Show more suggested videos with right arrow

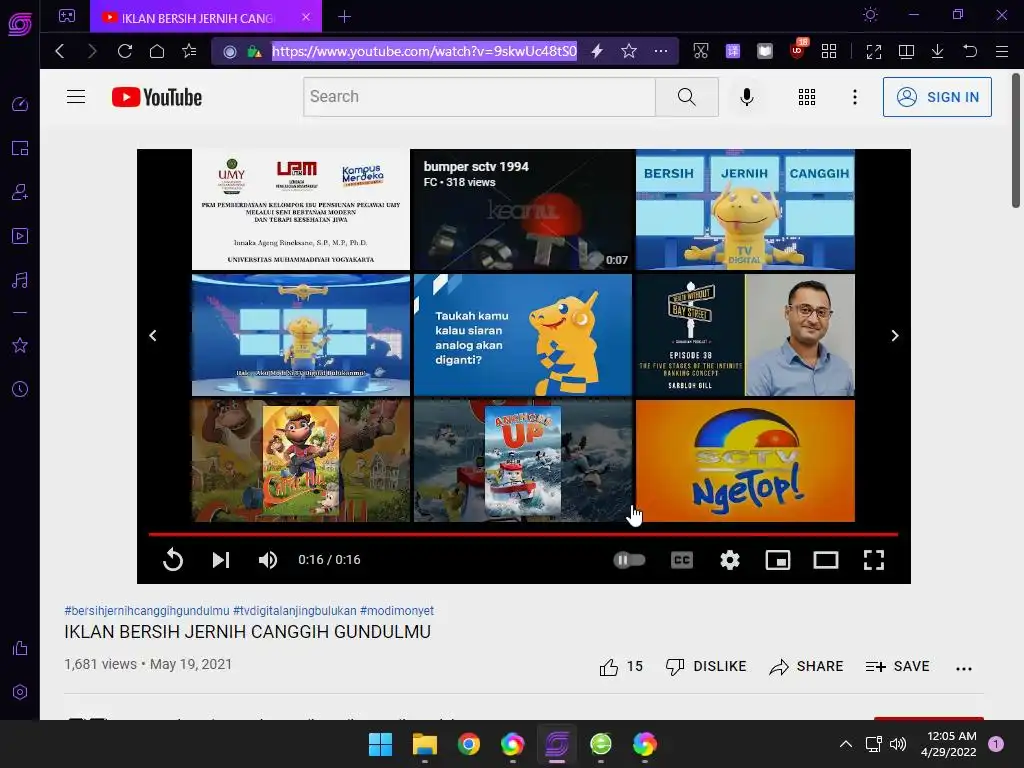(895, 335)
